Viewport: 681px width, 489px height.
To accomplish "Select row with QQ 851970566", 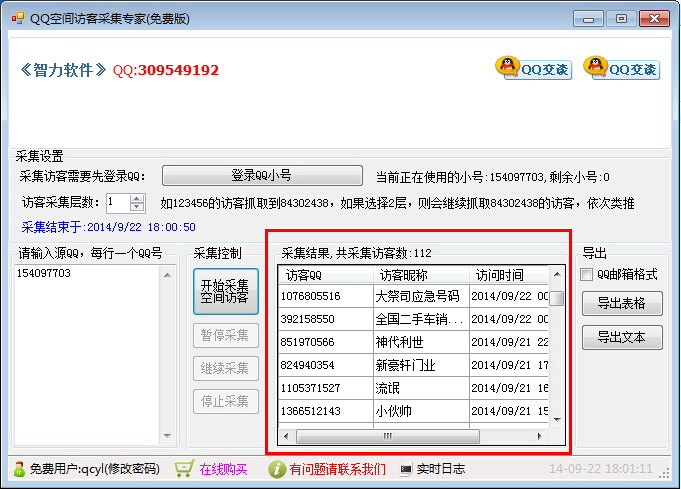I will pyautogui.click(x=413, y=342).
